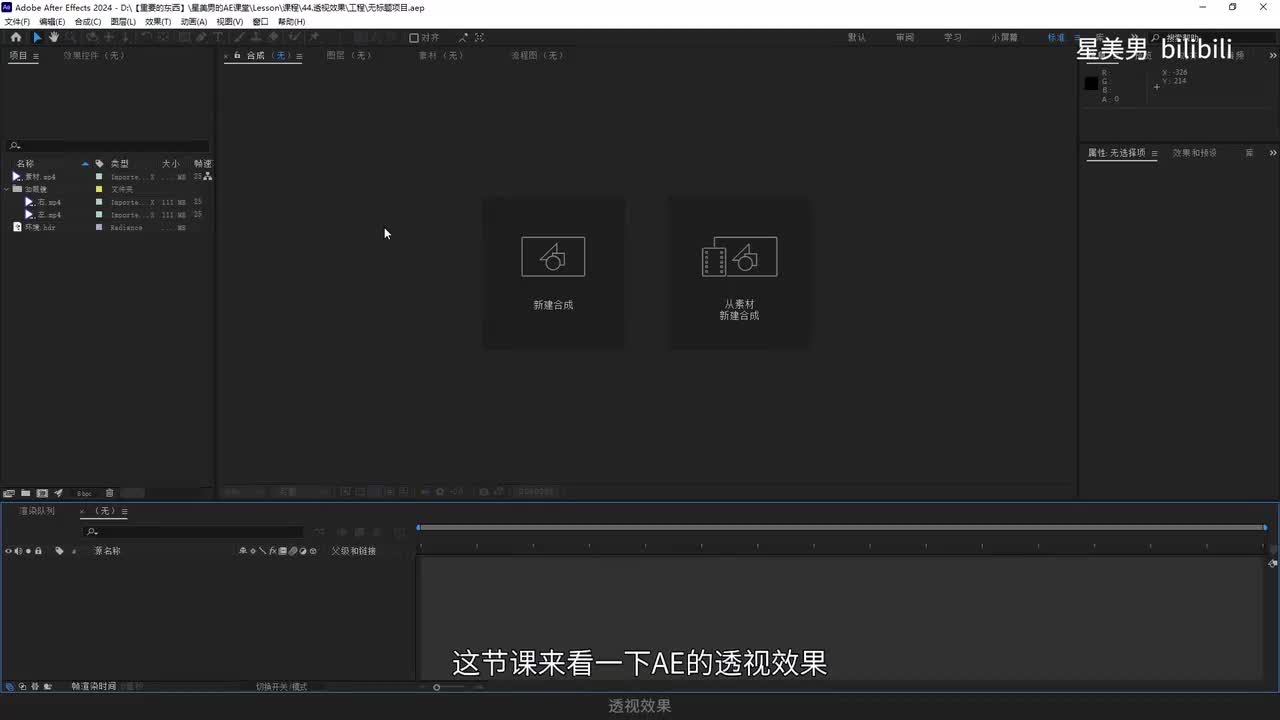Open the 窗口 menu
This screenshot has width=1280, height=720.
260,21
